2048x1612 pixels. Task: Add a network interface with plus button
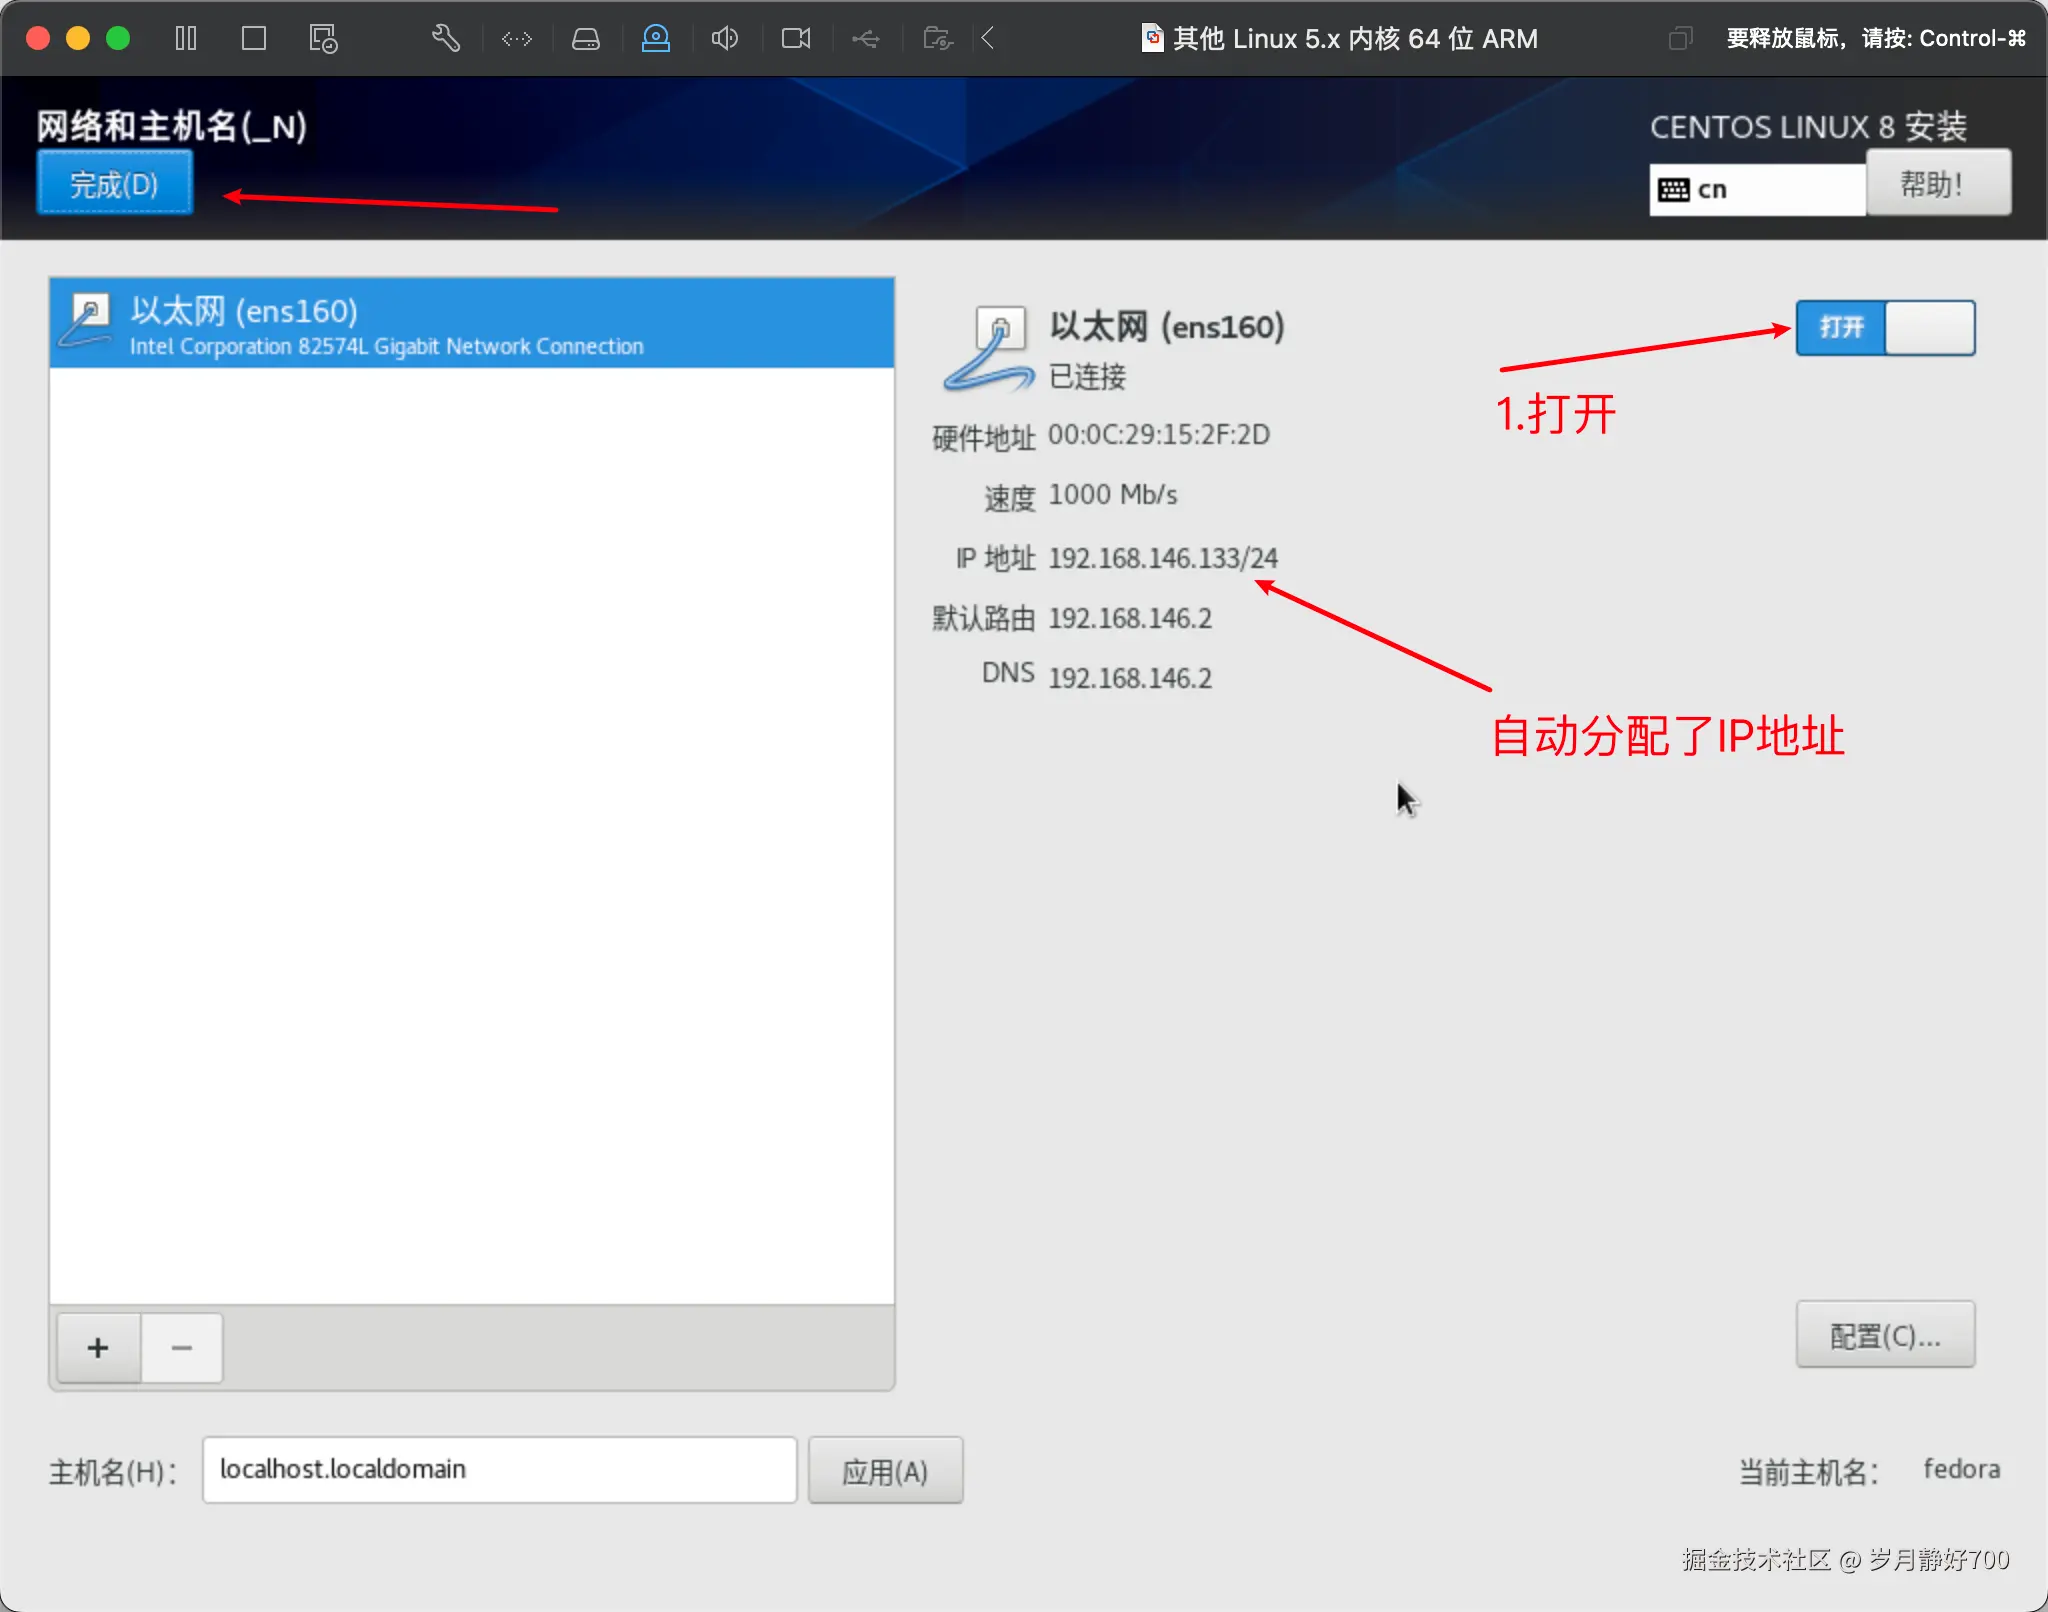[x=97, y=1347]
